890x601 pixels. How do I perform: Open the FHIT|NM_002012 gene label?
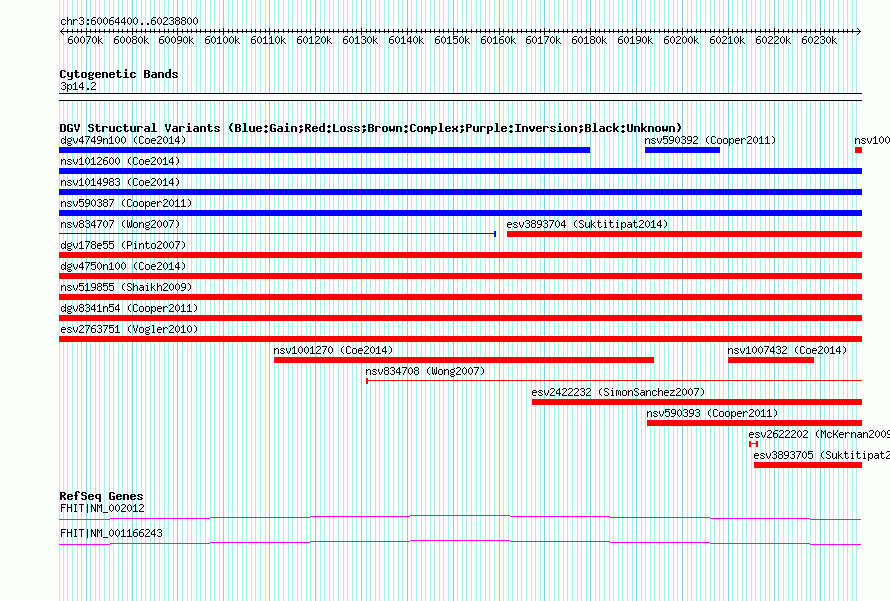point(102,508)
